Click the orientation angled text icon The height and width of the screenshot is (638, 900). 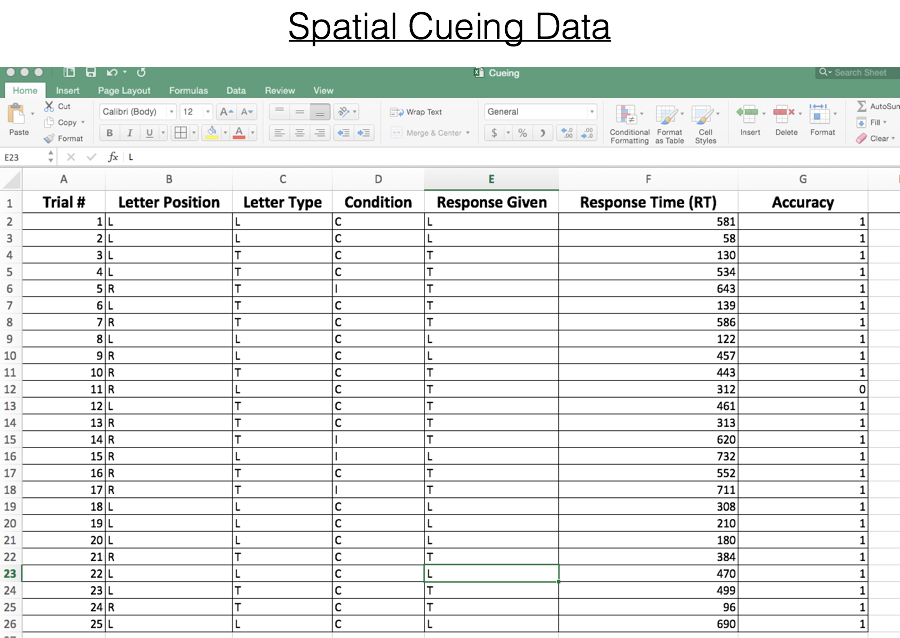(x=344, y=111)
